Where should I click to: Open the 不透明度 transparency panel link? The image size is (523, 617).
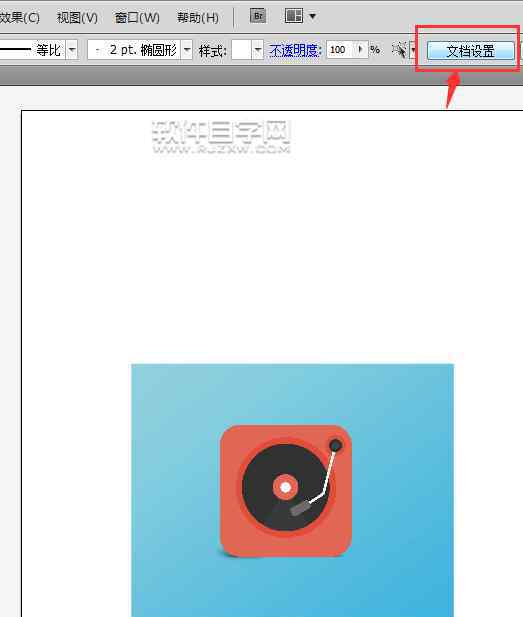(x=295, y=50)
